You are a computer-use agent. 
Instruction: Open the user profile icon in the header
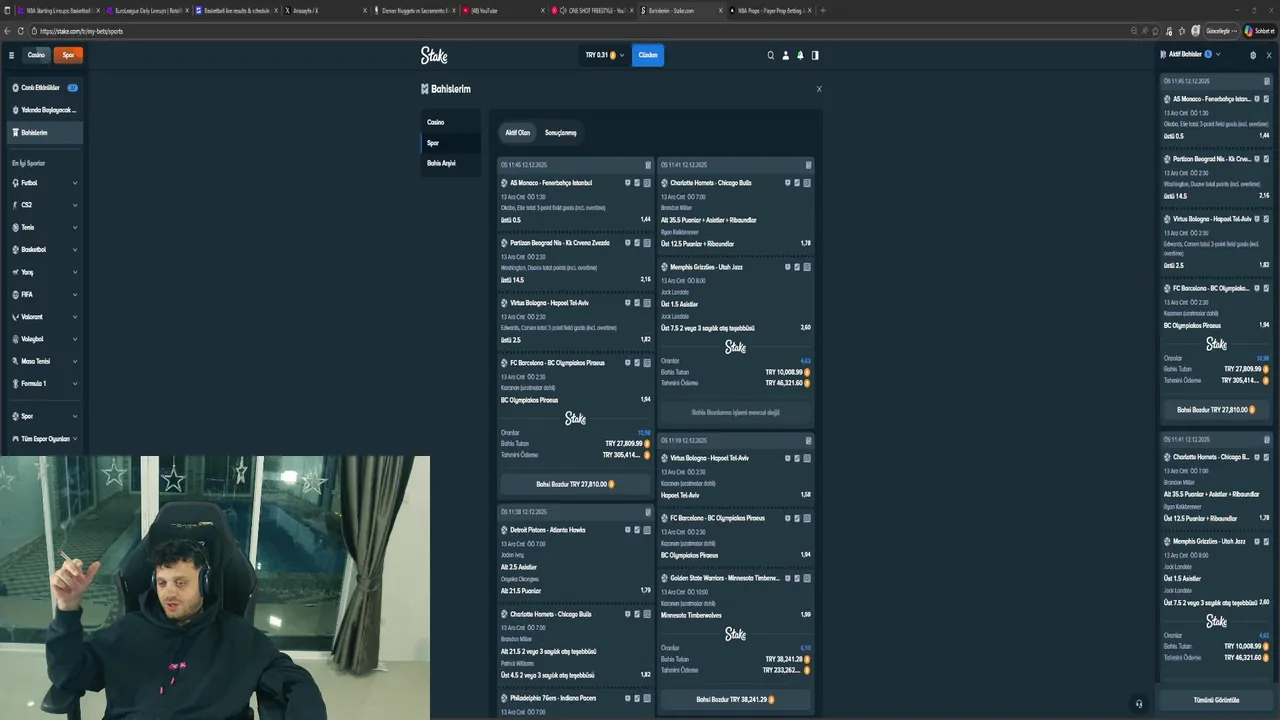click(785, 55)
